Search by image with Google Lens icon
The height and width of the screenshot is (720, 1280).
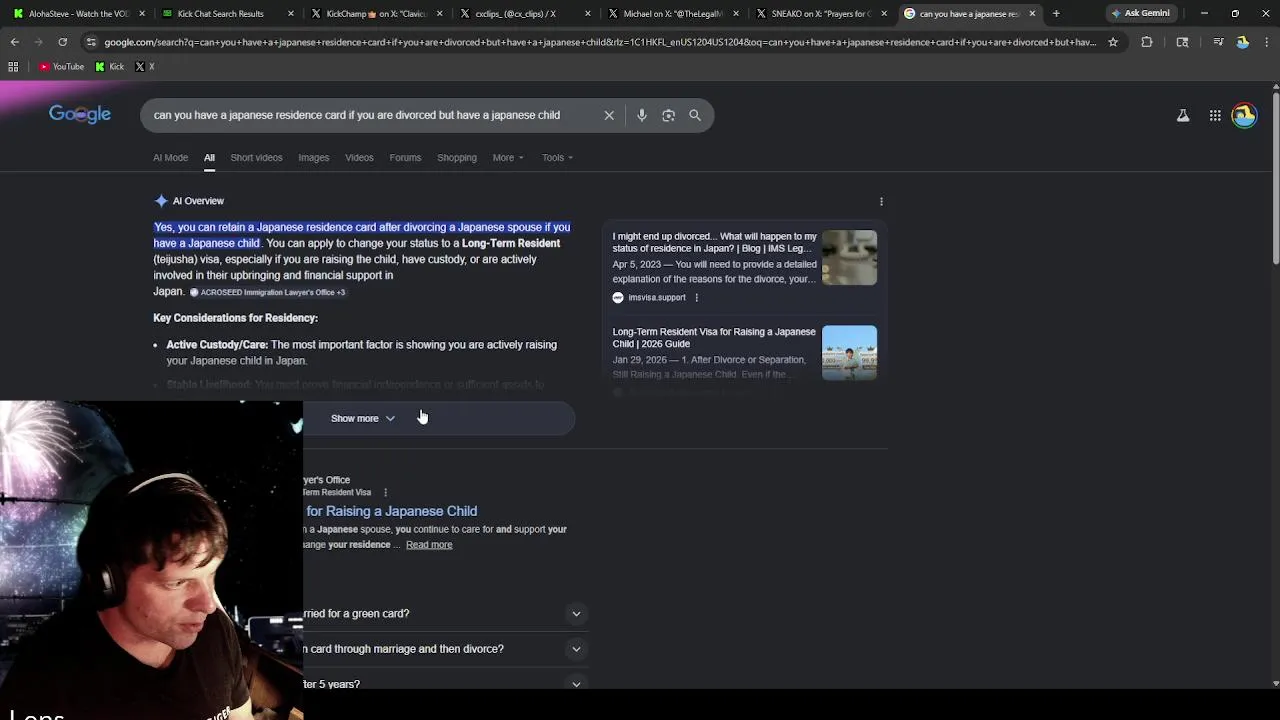click(x=668, y=115)
